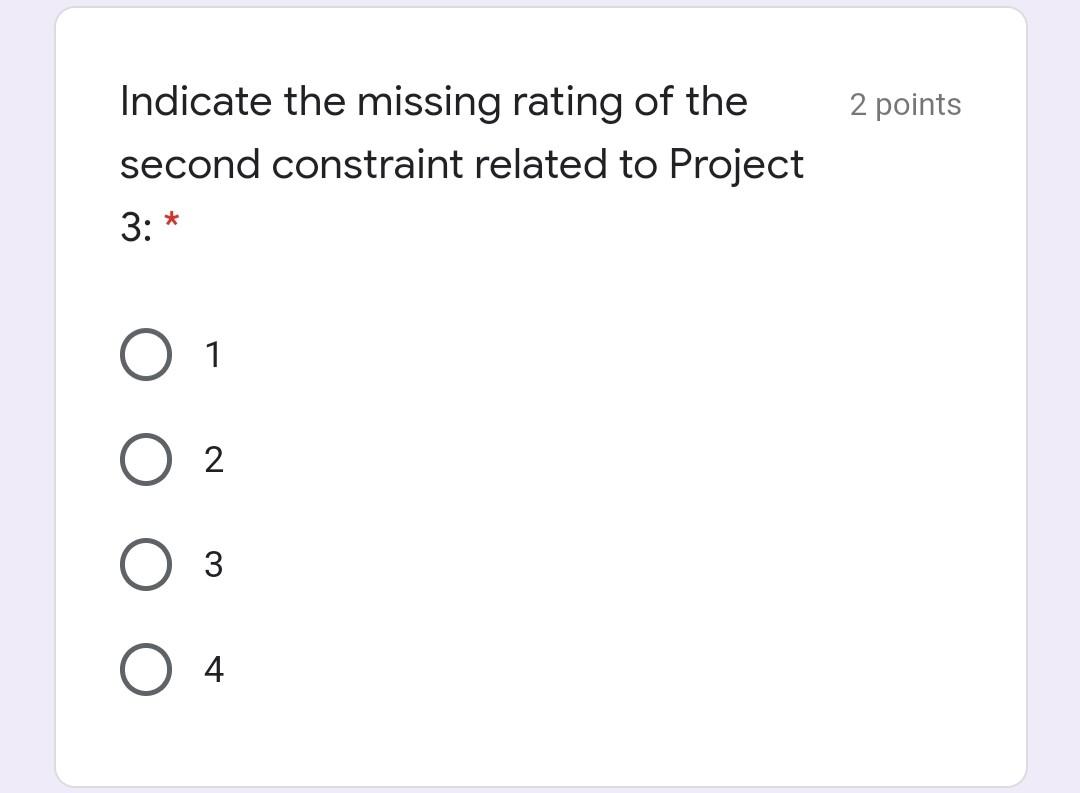Click the option label reading 2
The image size is (1080, 793).
[x=213, y=459]
